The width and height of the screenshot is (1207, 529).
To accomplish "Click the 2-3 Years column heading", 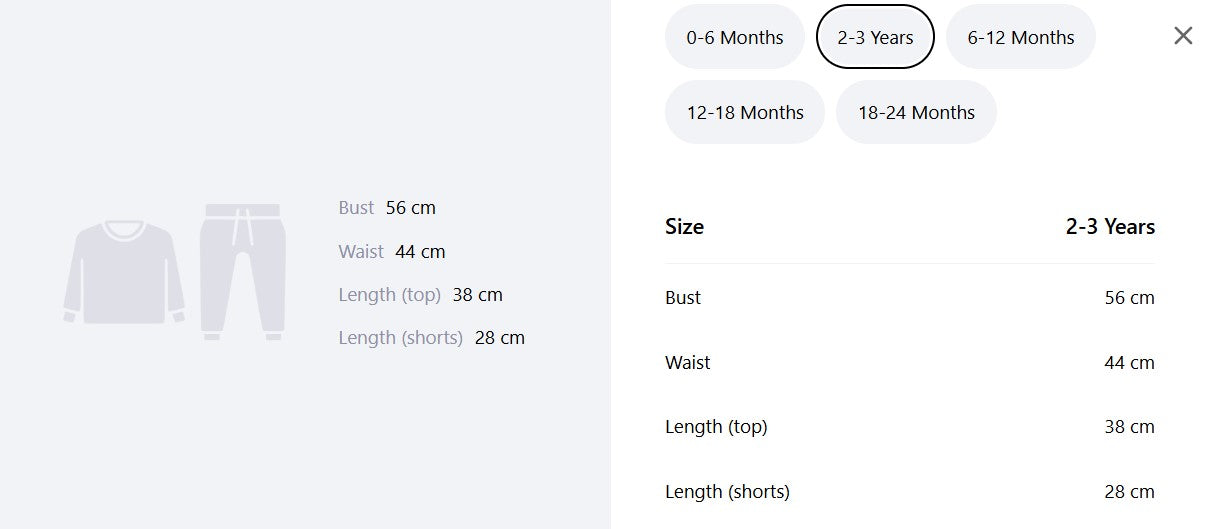I will pos(1110,226).
